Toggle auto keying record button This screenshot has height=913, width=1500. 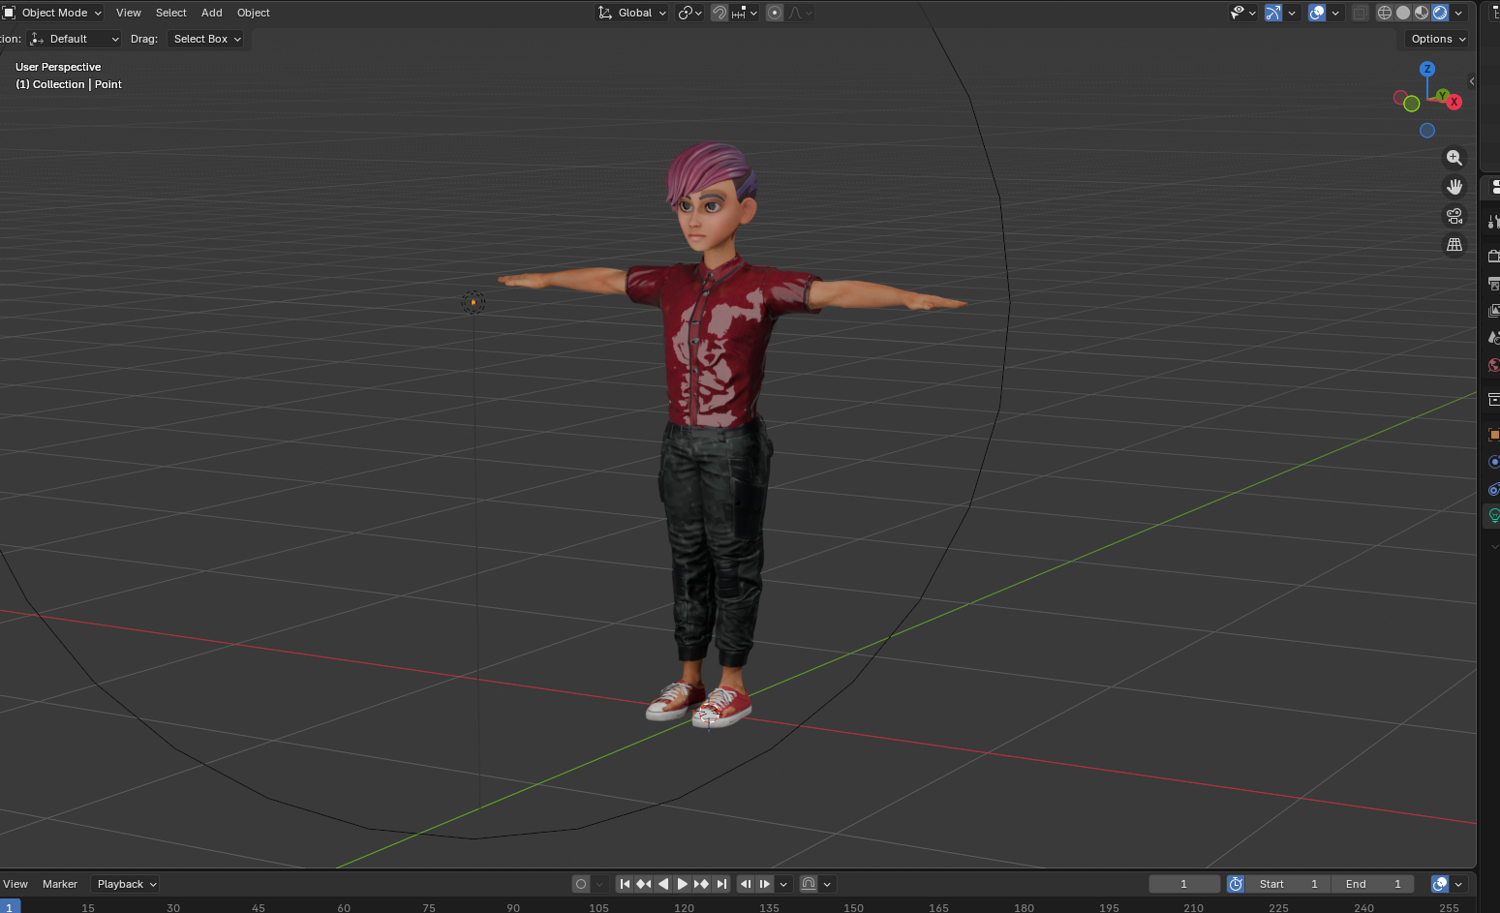[x=580, y=884]
